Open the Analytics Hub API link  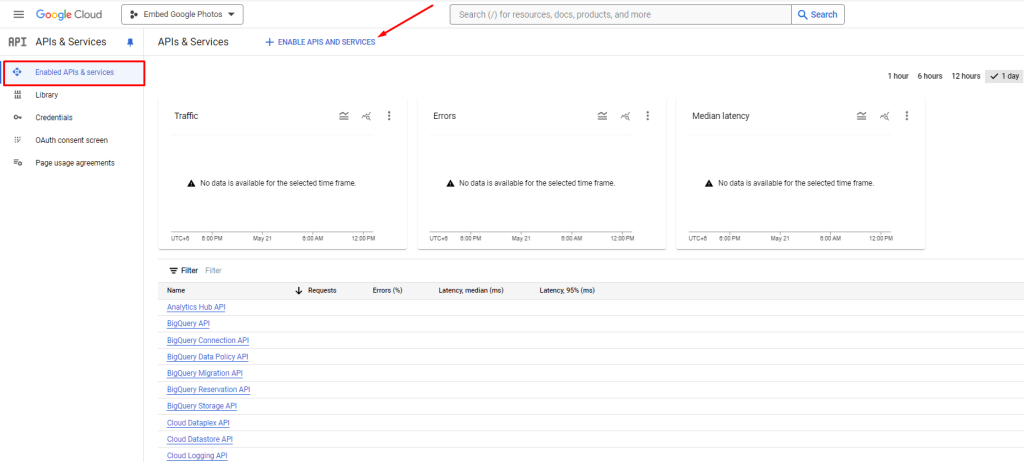click(x=197, y=307)
